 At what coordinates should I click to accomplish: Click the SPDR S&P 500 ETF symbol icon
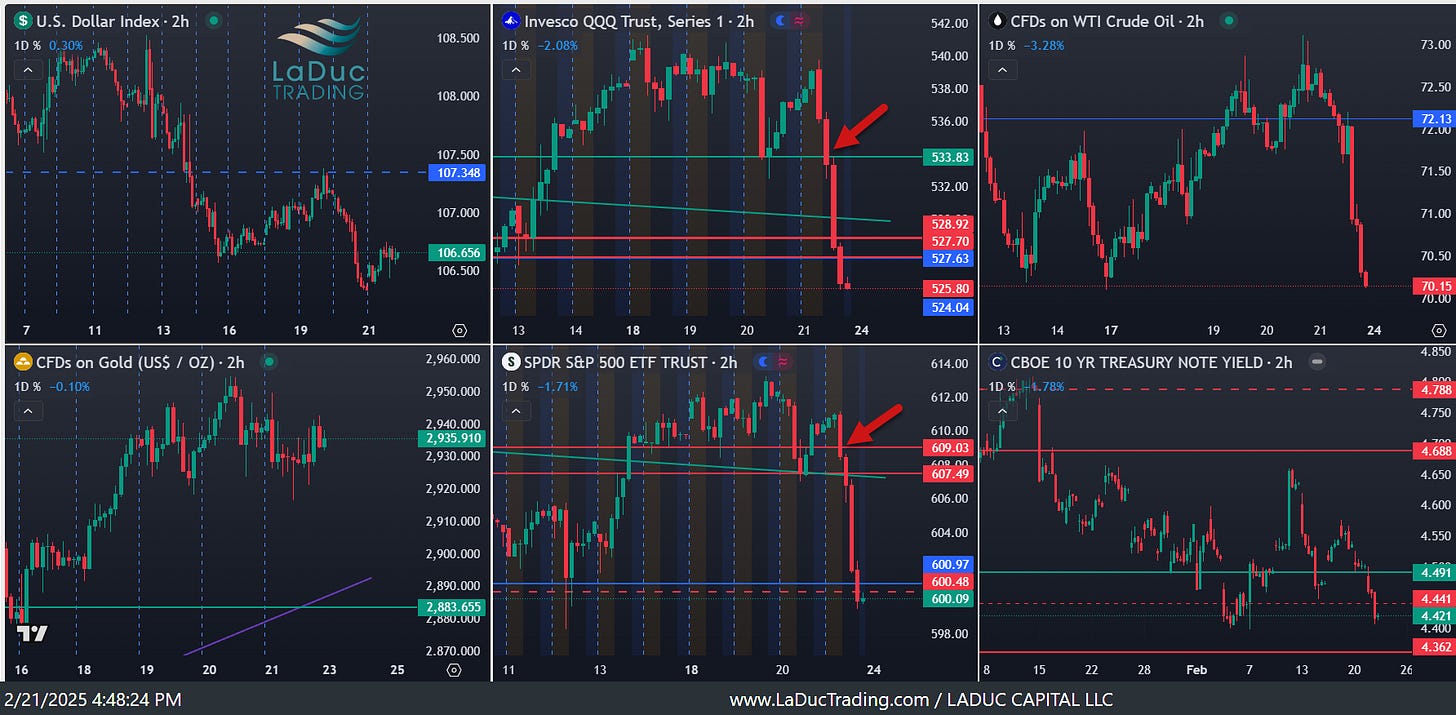(x=510, y=362)
